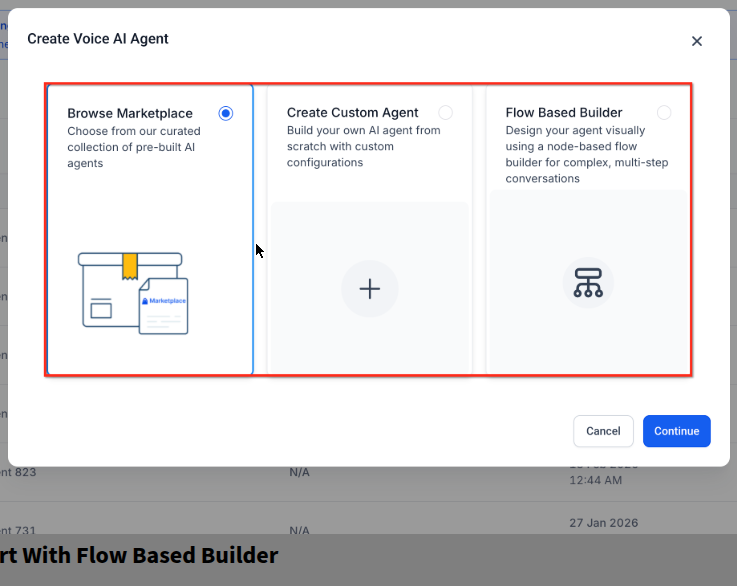The width and height of the screenshot is (737, 586).
Task: Click the 'Build your own AI agent' description
Action: click(363, 146)
